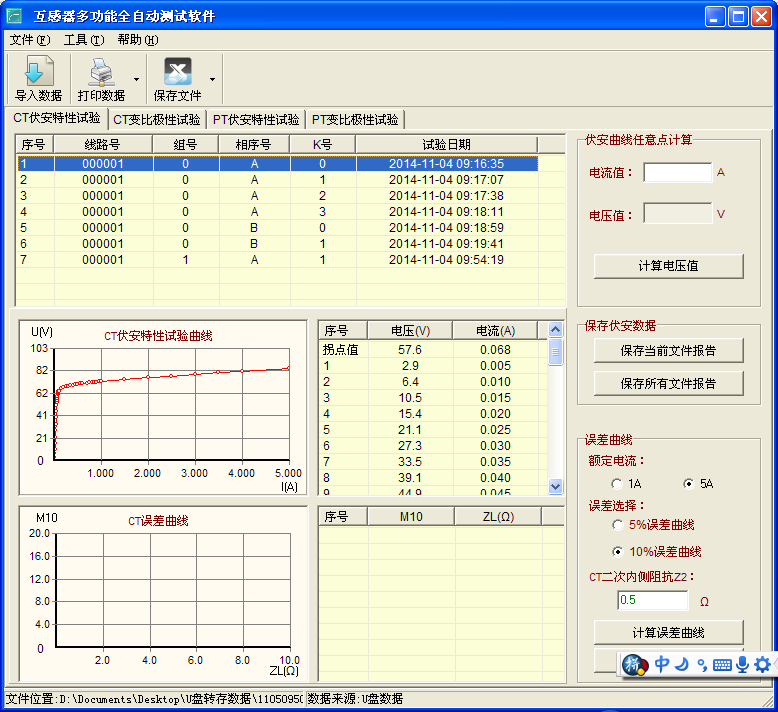Select record row 3 dated 09:17:38
The image size is (778, 712).
(278, 195)
